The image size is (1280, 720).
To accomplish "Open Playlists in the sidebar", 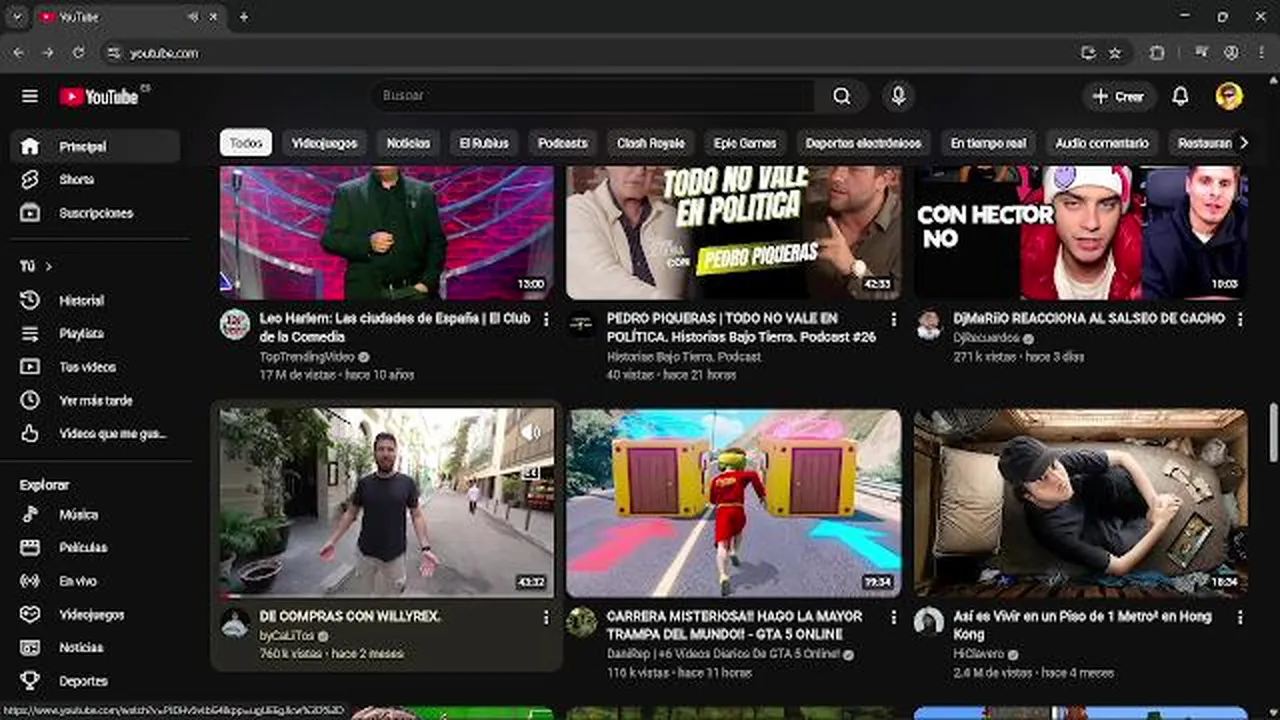I will [96, 333].
